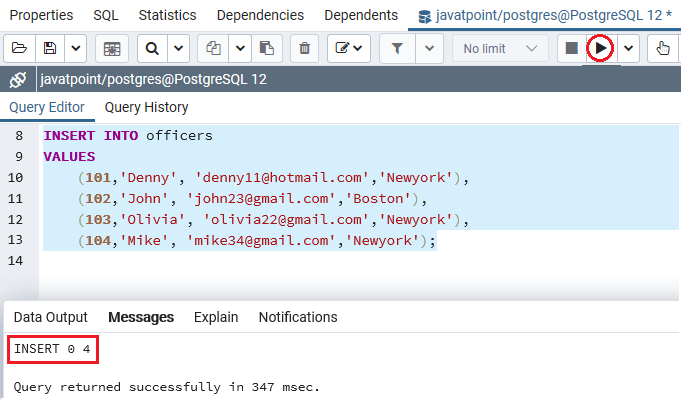Viewport: 681px width, 400px height.
Task: Open the Notifications tab
Action: [x=297, y=317]
